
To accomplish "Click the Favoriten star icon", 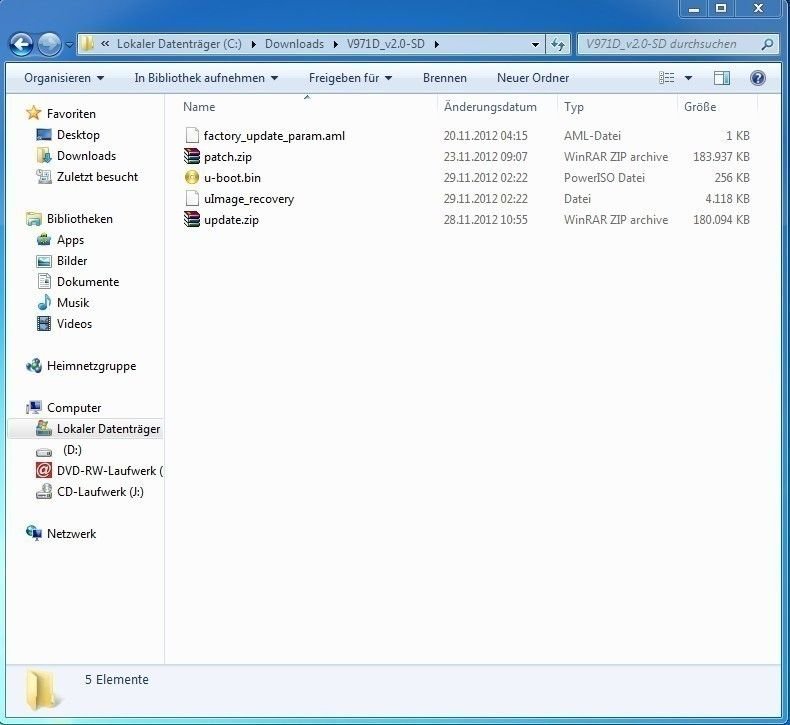I will coord(33,113).
